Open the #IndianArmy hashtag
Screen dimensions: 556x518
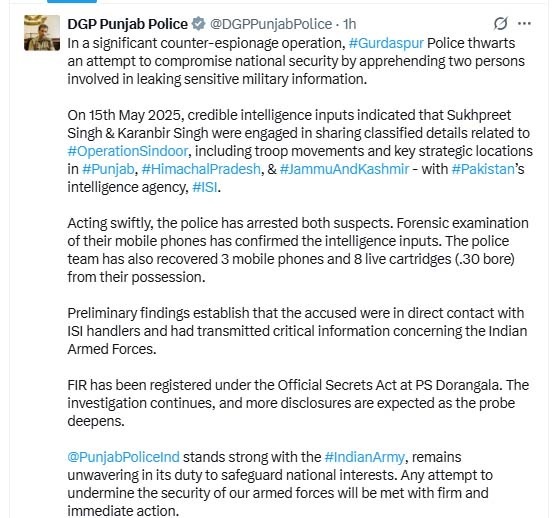click(x=364, y=457)
